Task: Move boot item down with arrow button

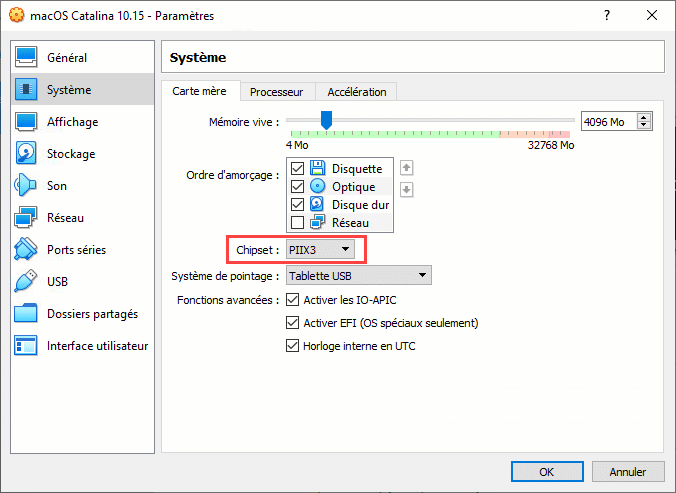Action: coord(407,189)
